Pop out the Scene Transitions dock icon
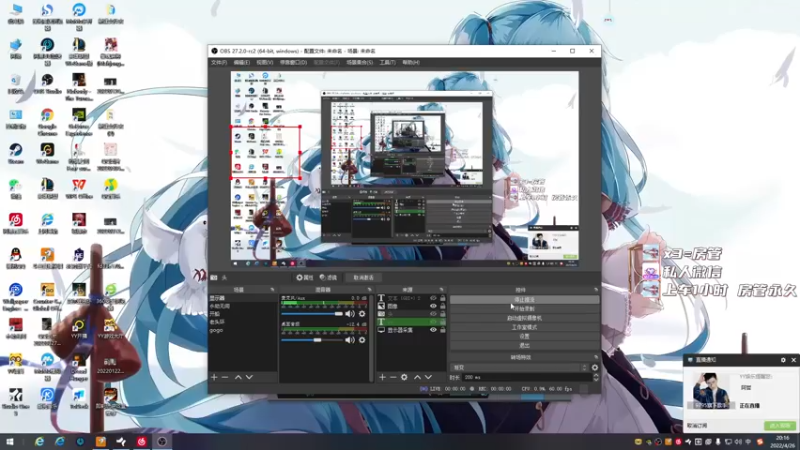 pyautogui.click(x=595, y=357)
